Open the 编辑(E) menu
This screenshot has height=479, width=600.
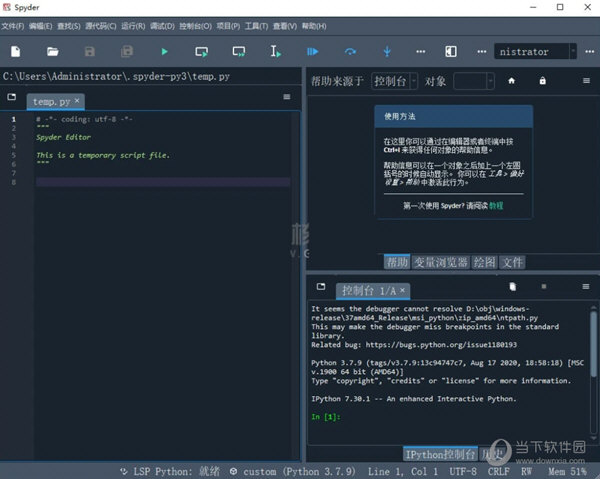point(41,26)
